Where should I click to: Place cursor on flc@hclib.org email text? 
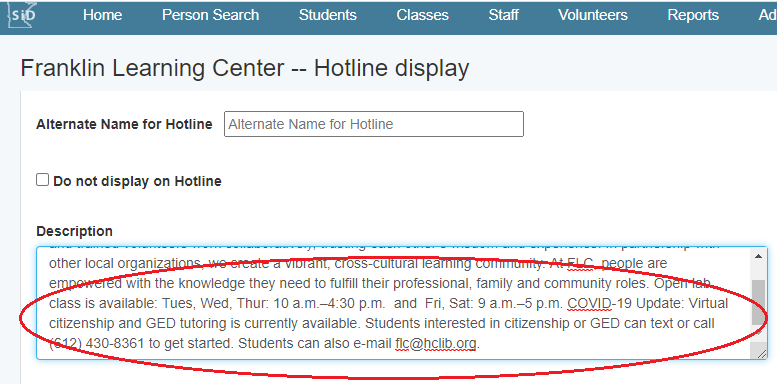436,343
